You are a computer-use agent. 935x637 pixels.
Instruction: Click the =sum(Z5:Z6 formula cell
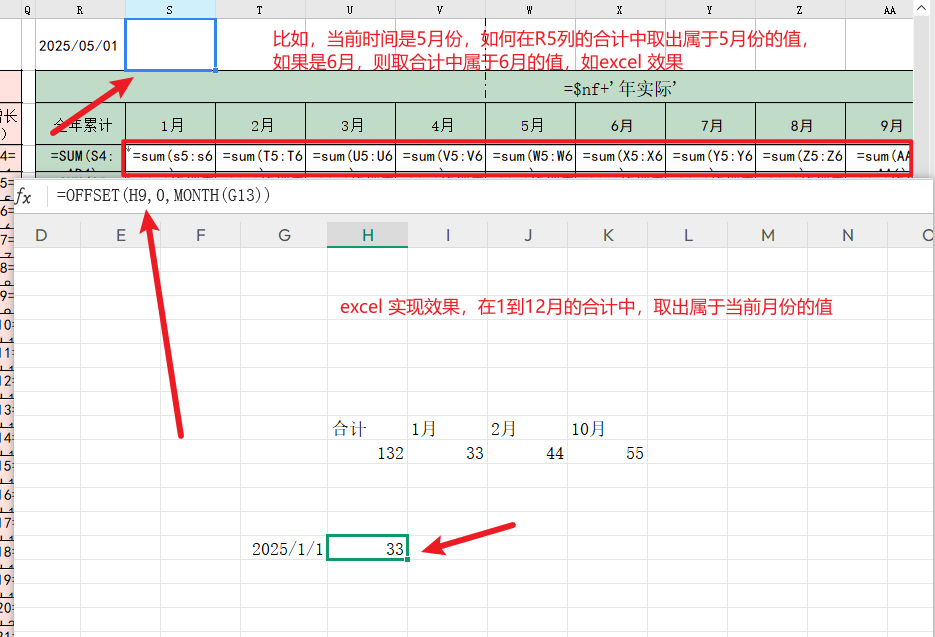pos(801,156)
